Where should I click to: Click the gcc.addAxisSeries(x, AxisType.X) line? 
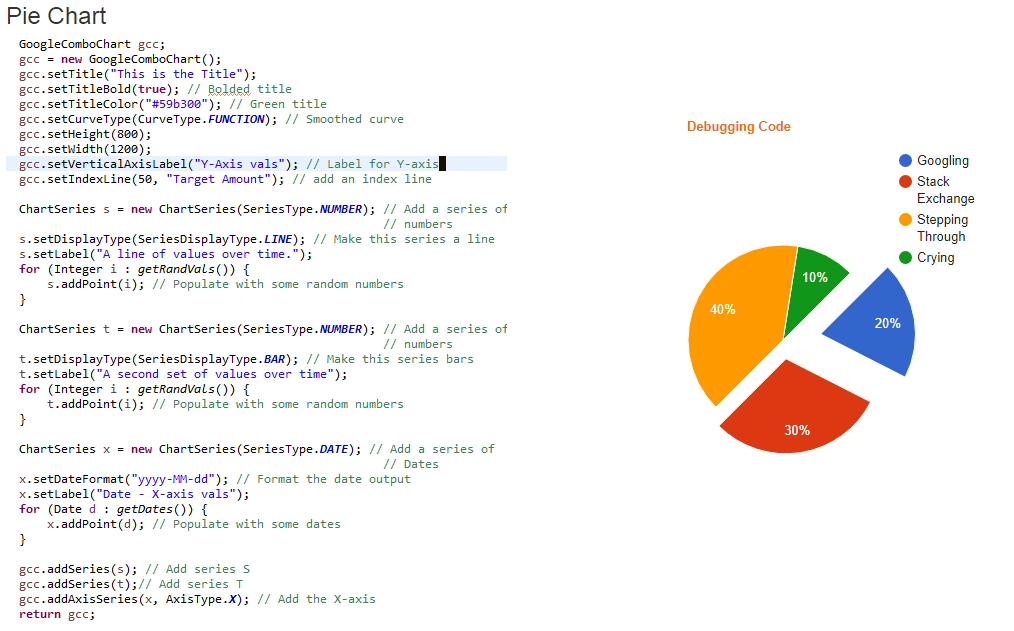(x=197, y=599)
